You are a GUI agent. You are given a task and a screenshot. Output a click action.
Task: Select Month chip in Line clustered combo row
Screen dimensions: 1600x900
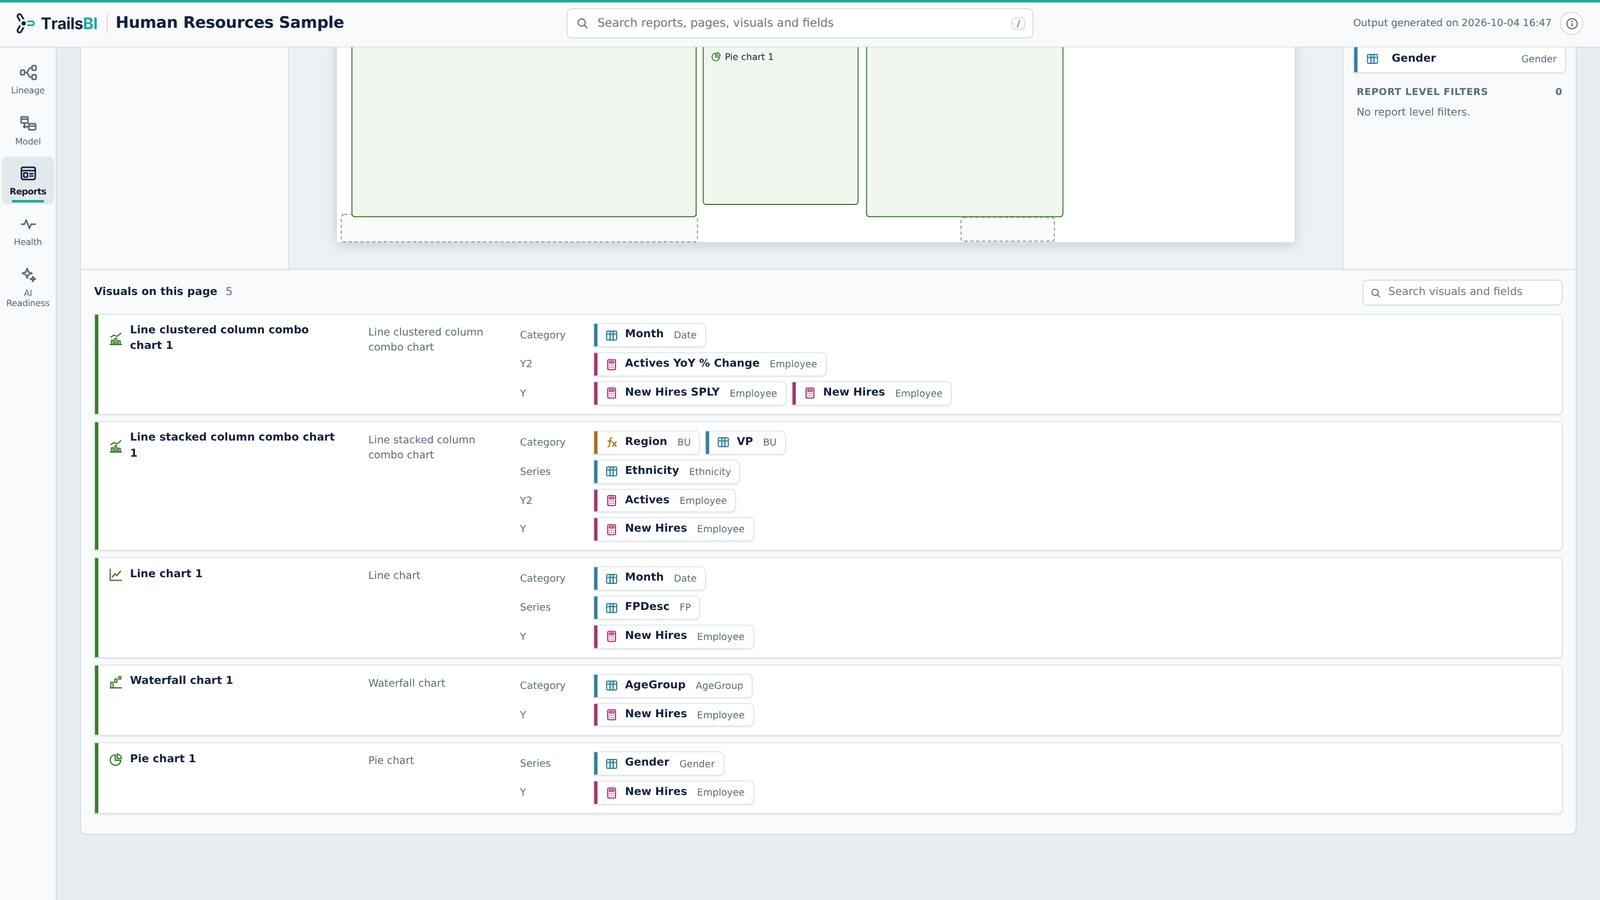tap(650, 335)
